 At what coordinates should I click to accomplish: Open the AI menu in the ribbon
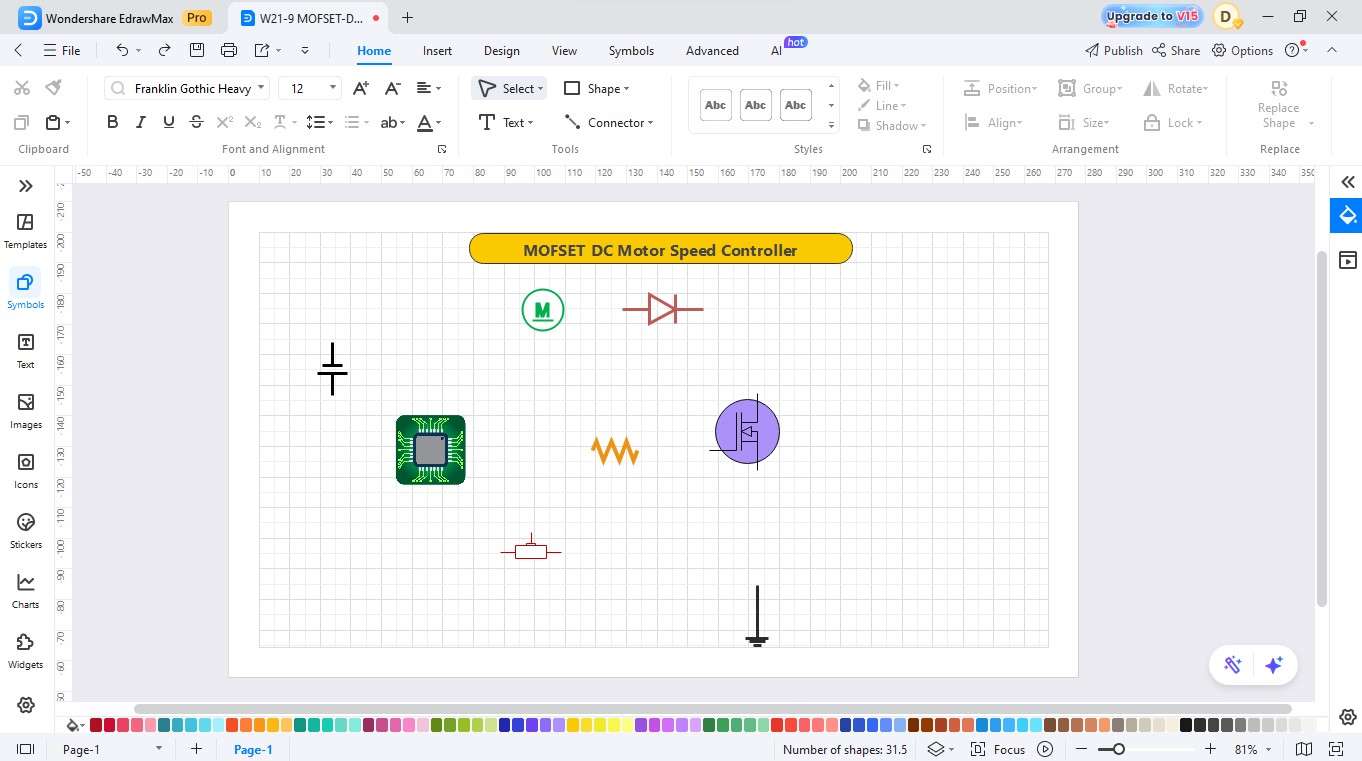777,50
